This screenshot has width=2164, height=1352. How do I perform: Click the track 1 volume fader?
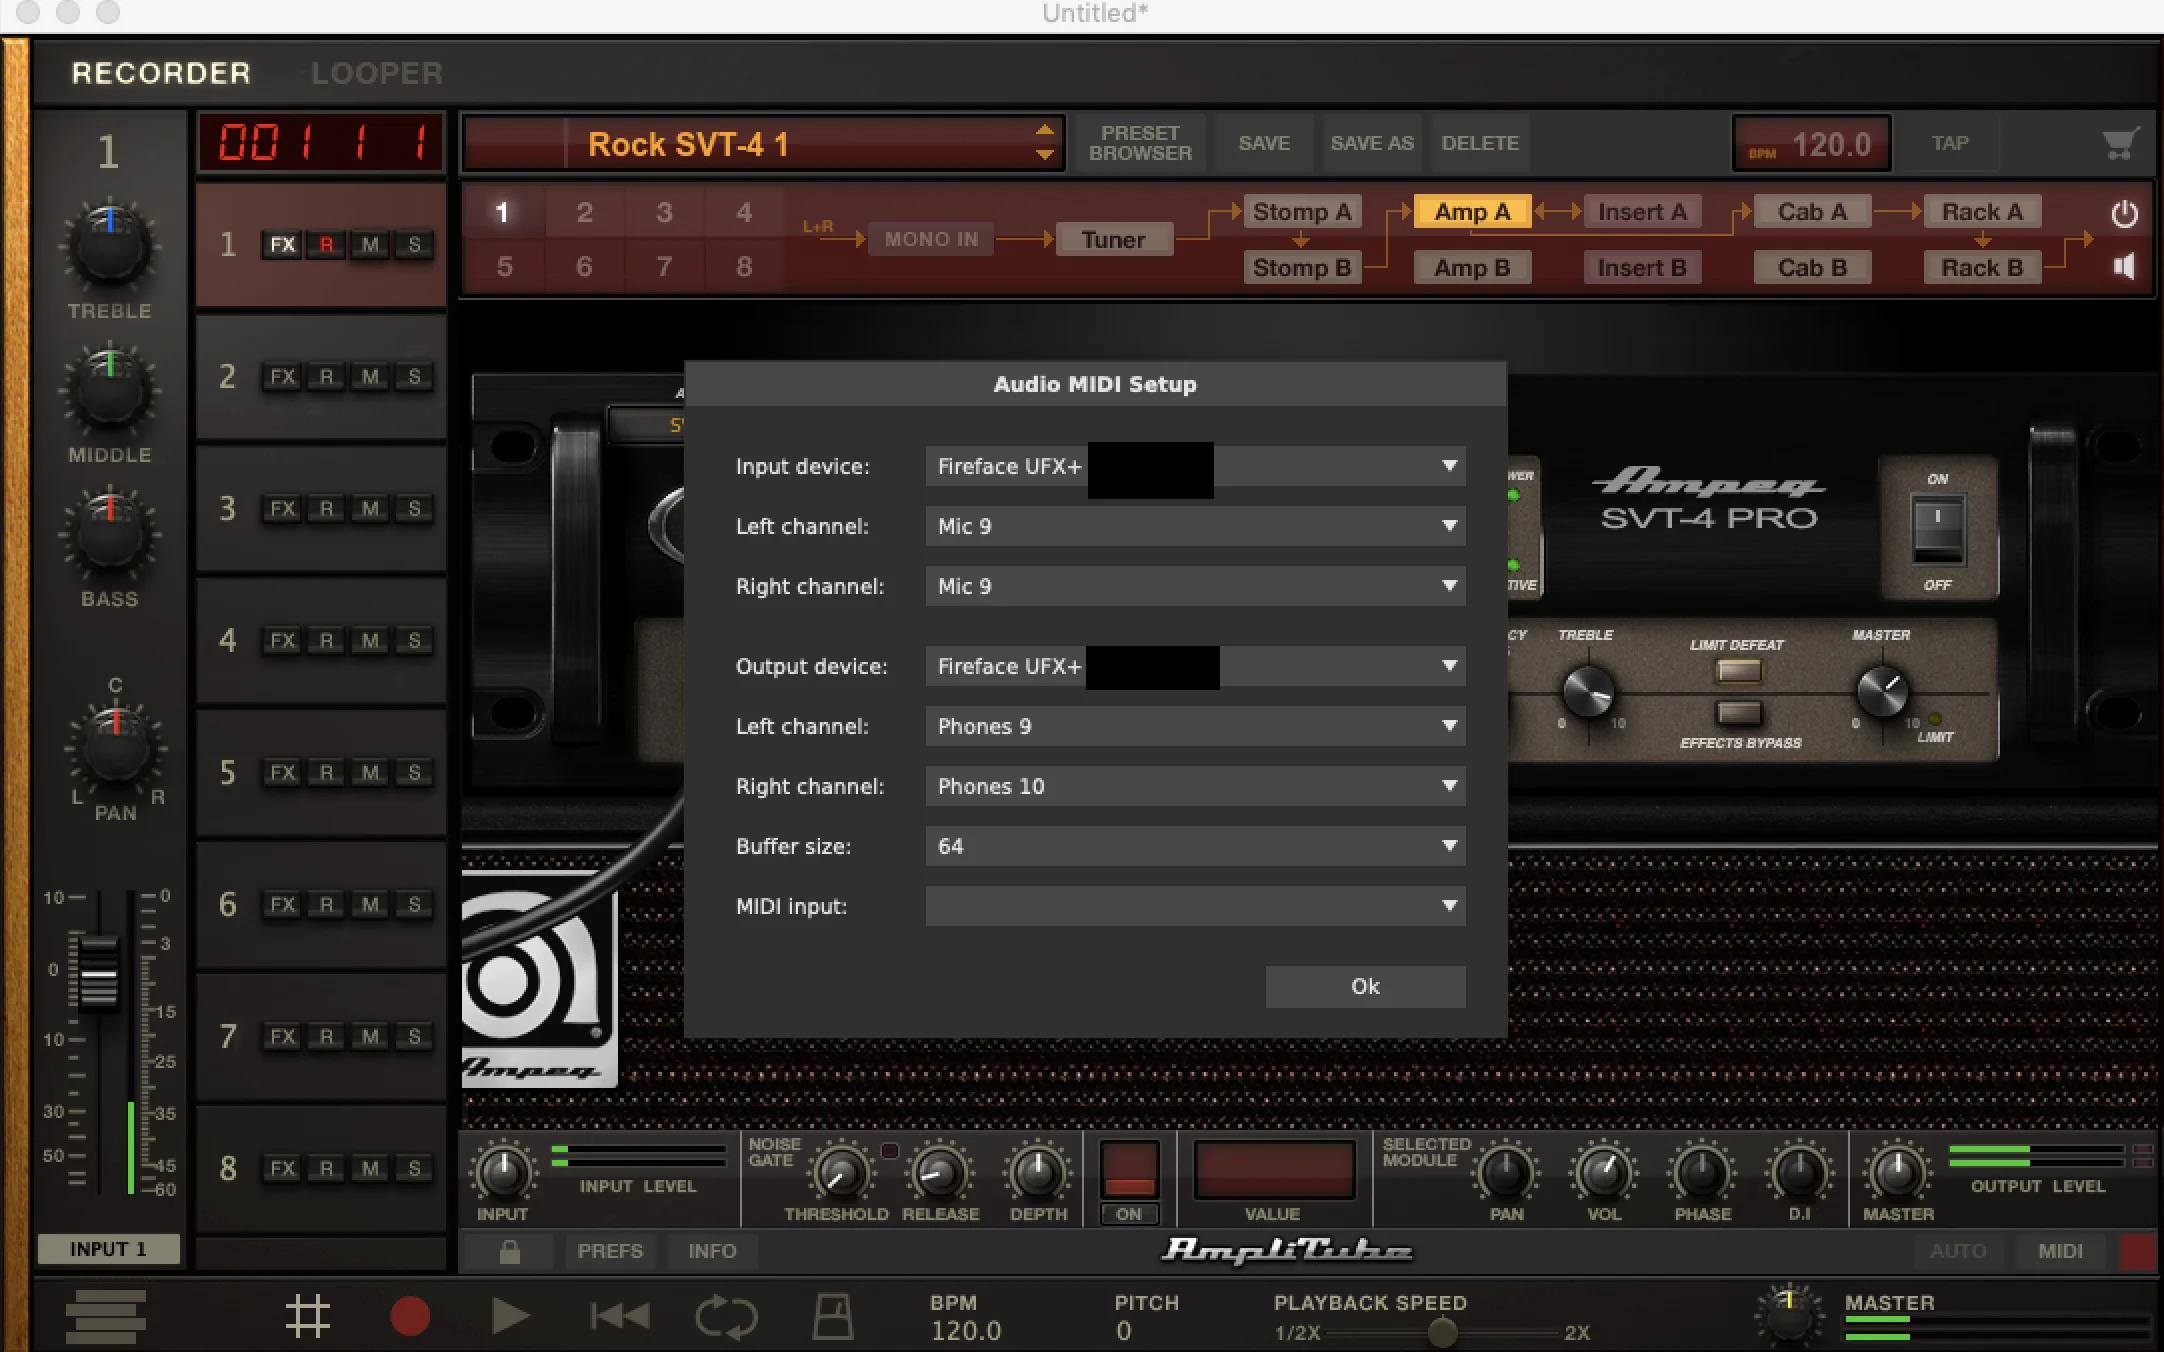pos(98,972)
